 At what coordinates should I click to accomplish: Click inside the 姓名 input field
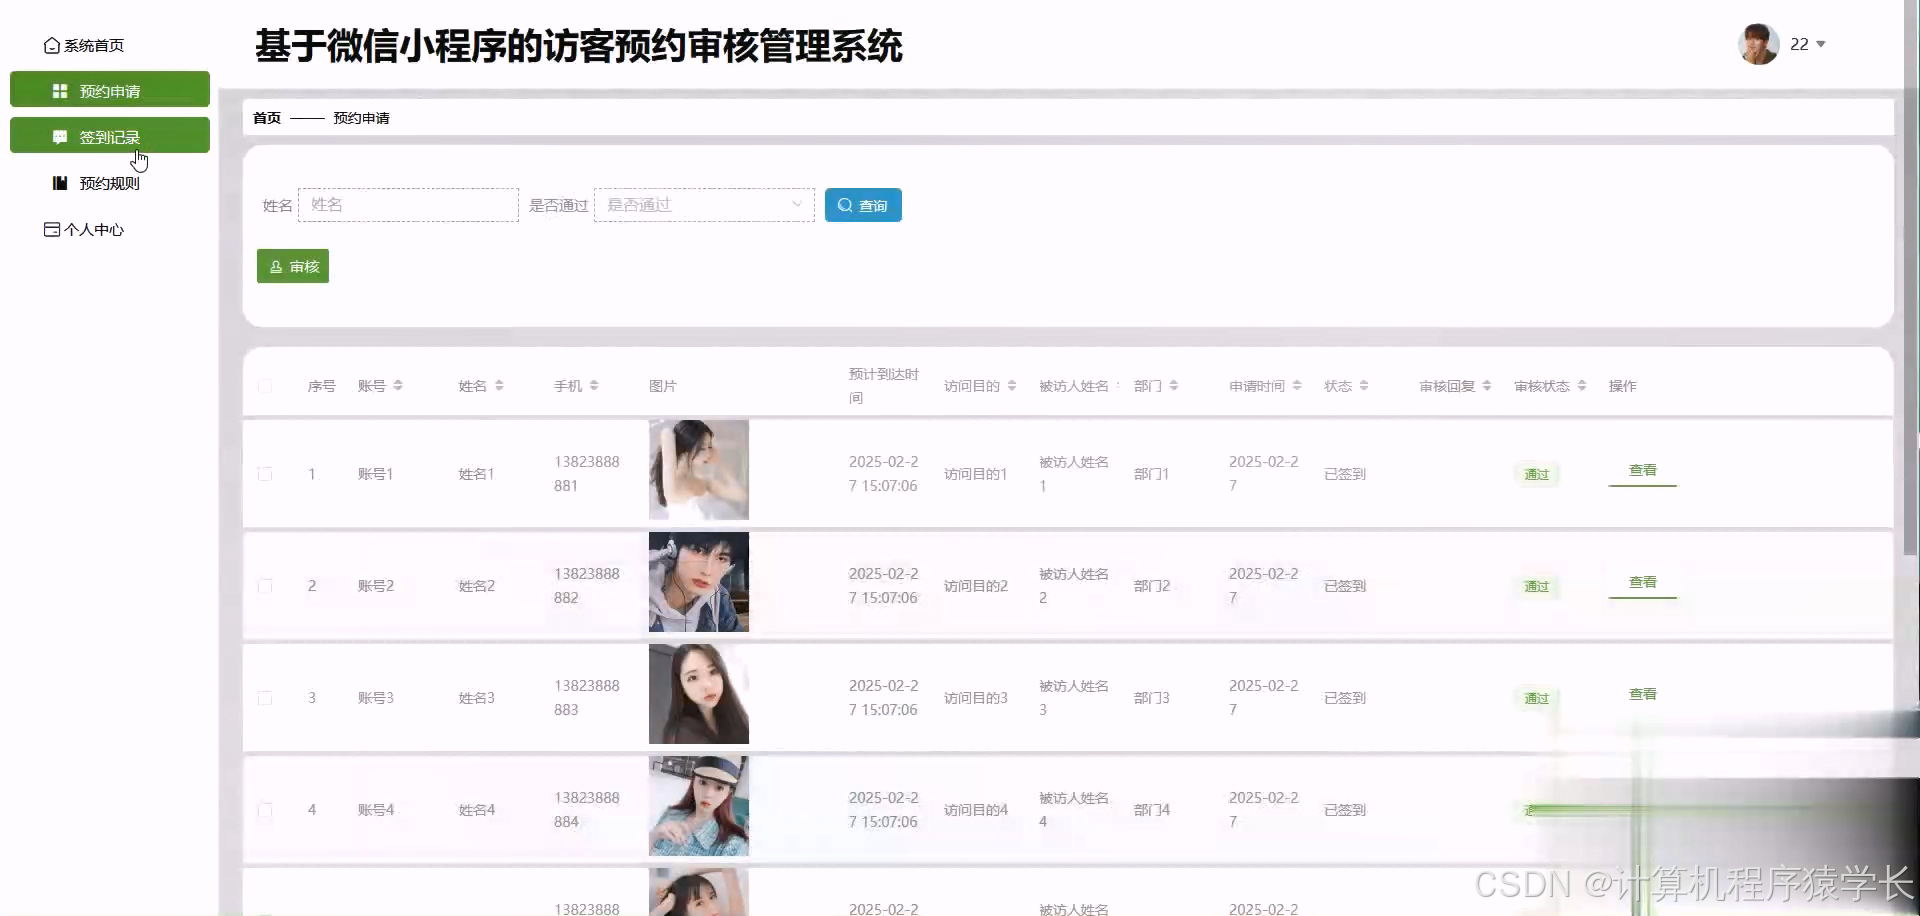point(408,204)
